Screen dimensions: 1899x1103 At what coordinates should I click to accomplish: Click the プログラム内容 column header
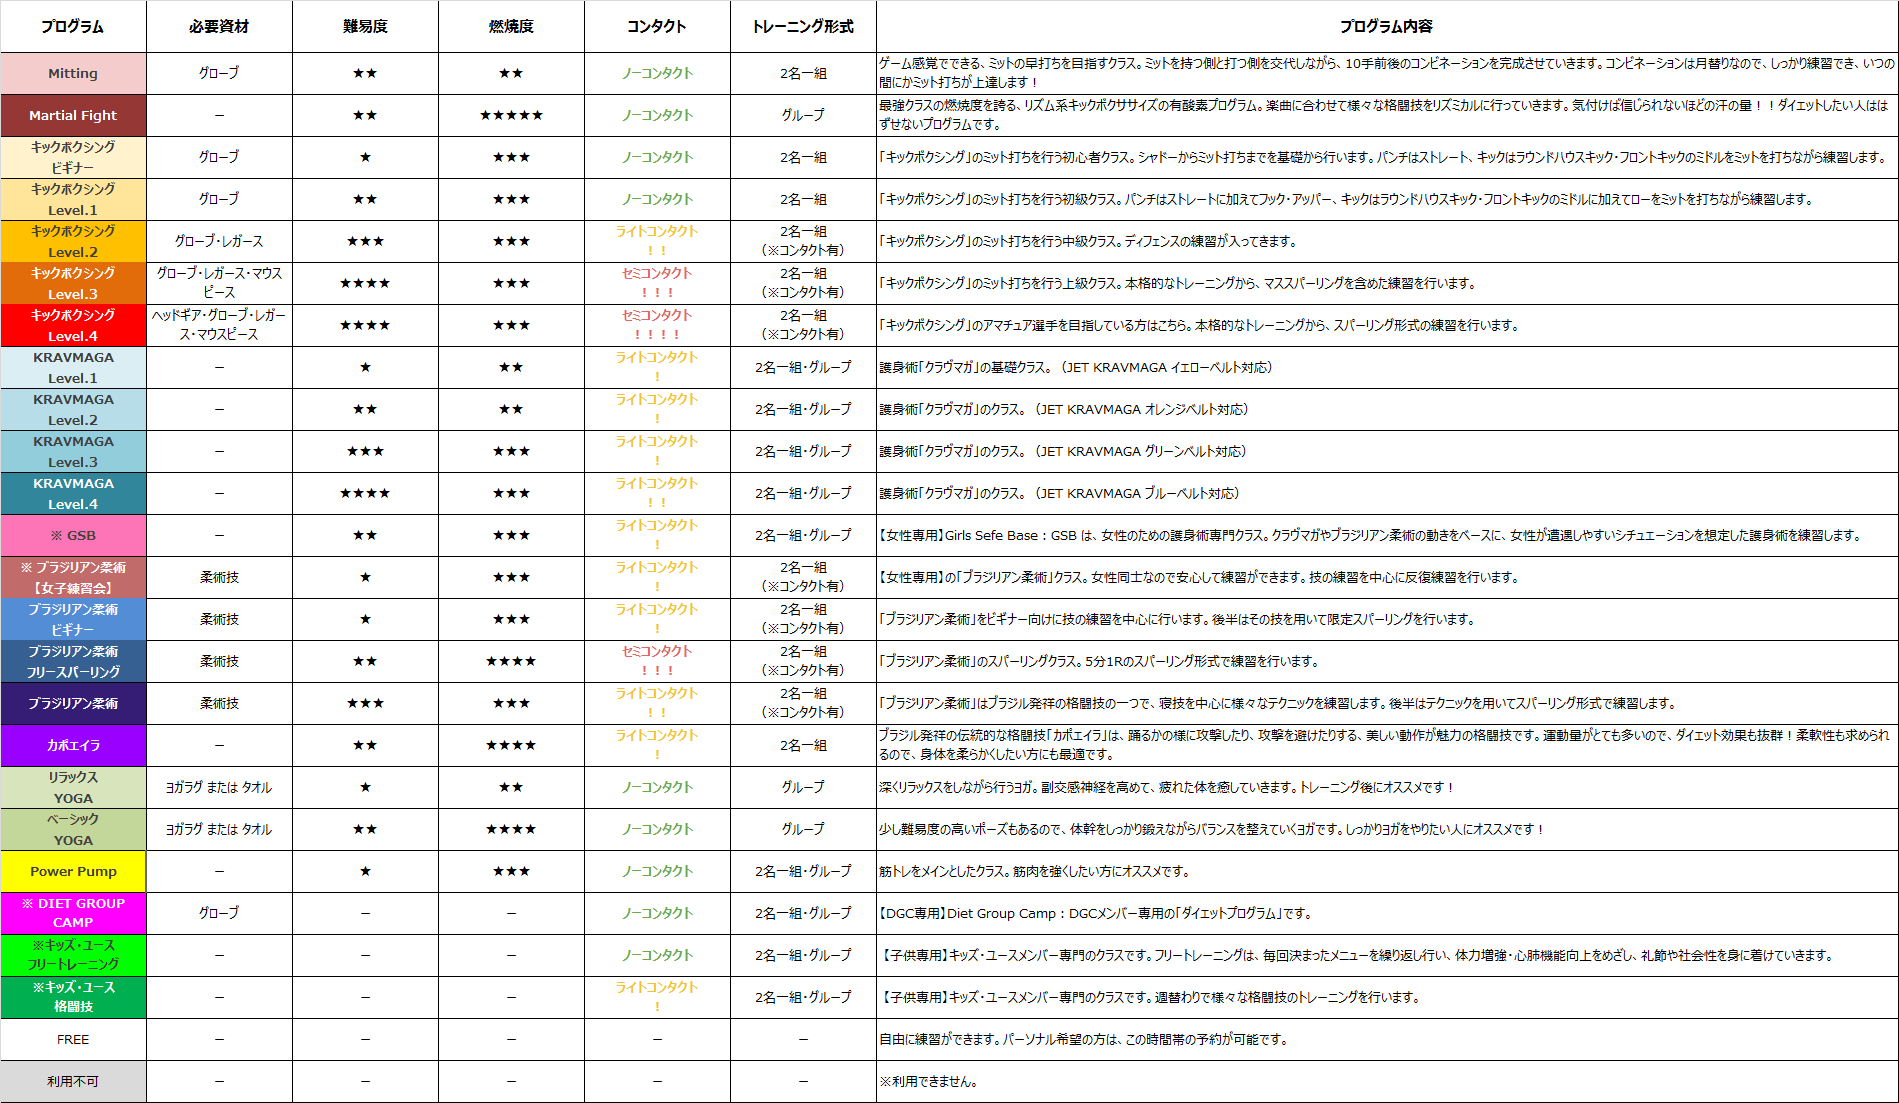pos(1386,26)
